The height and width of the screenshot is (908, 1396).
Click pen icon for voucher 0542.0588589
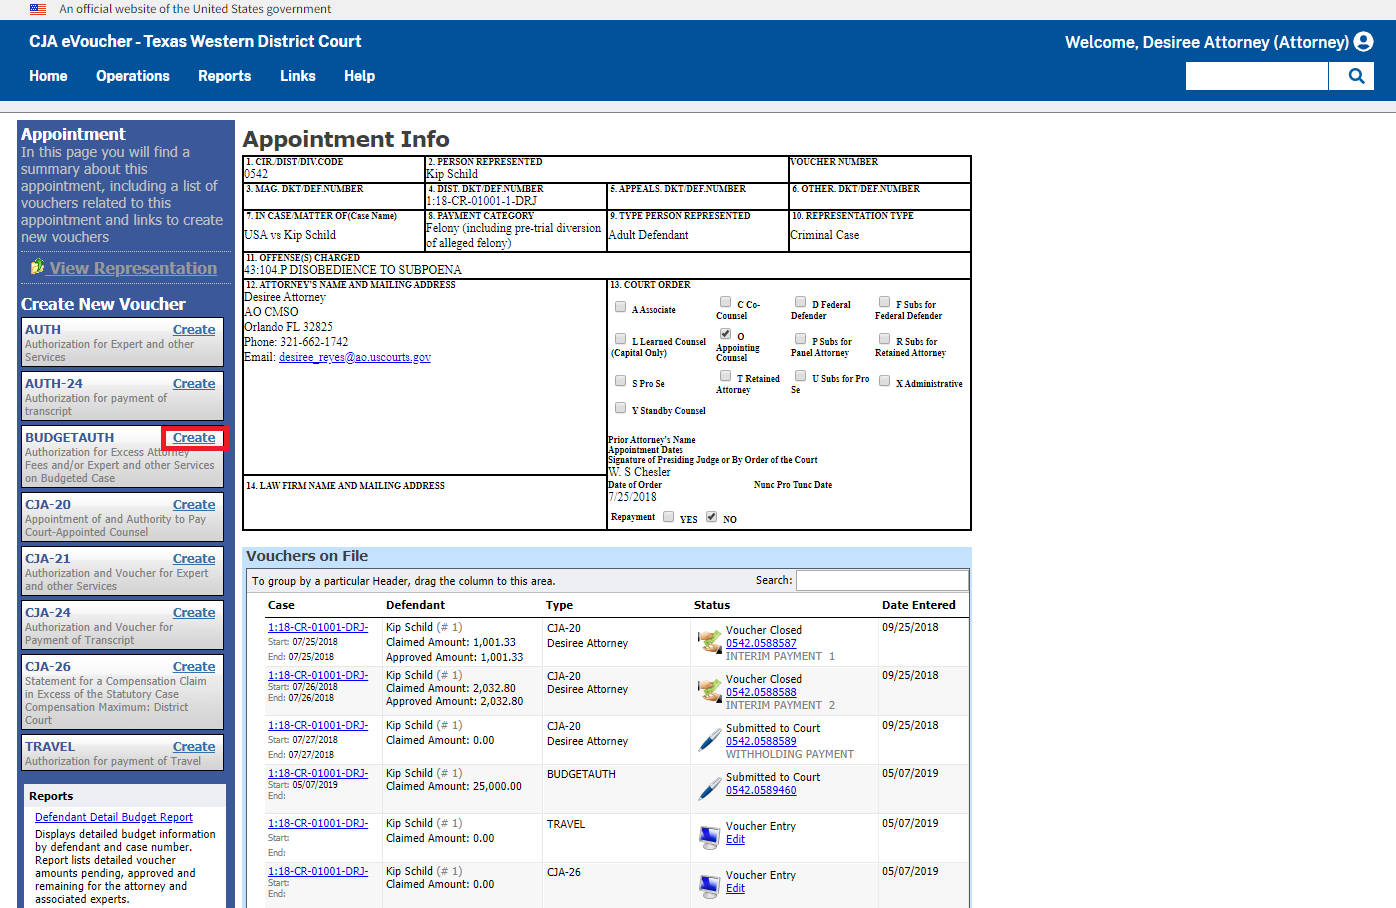[709, 740]
